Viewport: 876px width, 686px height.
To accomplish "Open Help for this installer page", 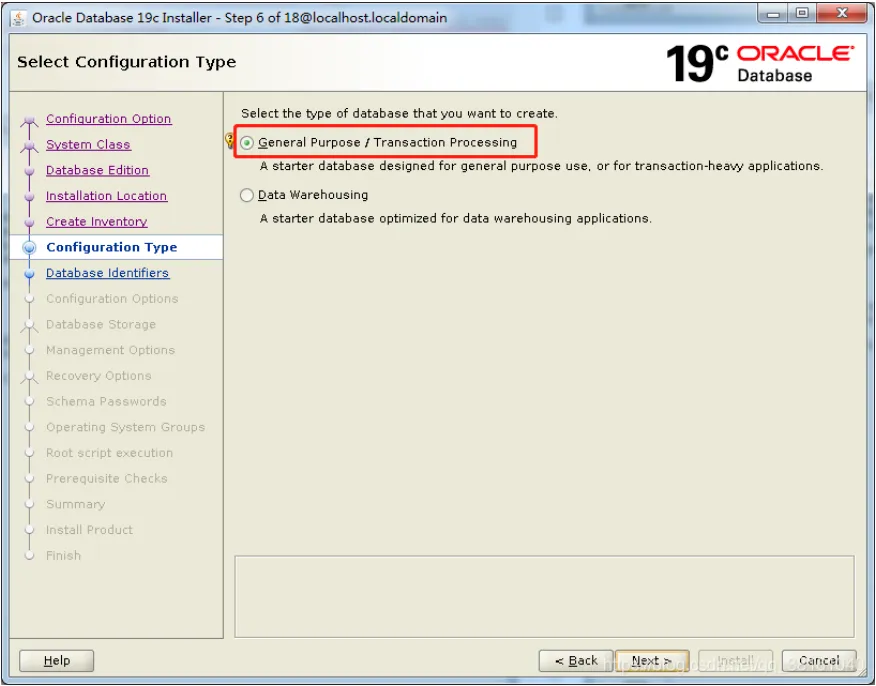I will 56,660.
